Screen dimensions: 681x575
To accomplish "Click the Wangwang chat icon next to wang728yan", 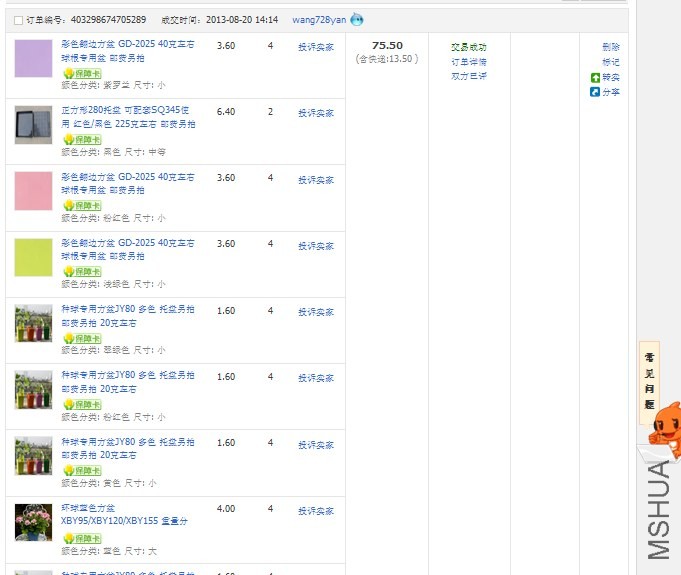I will [357, 20].
